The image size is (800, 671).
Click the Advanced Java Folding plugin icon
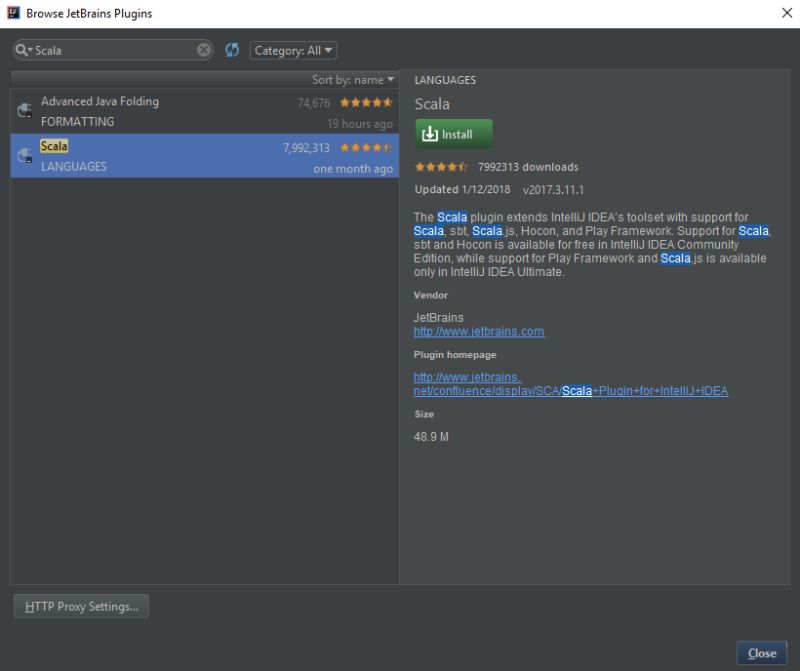(26, 108)
